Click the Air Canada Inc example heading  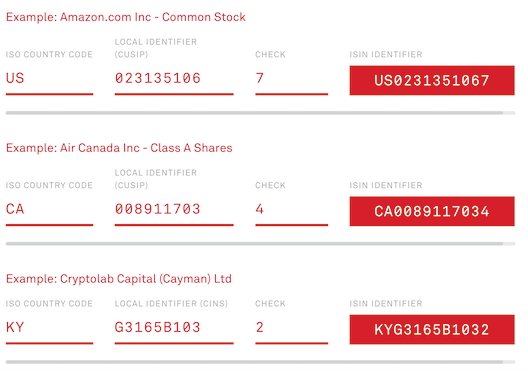tap(119, 148)
